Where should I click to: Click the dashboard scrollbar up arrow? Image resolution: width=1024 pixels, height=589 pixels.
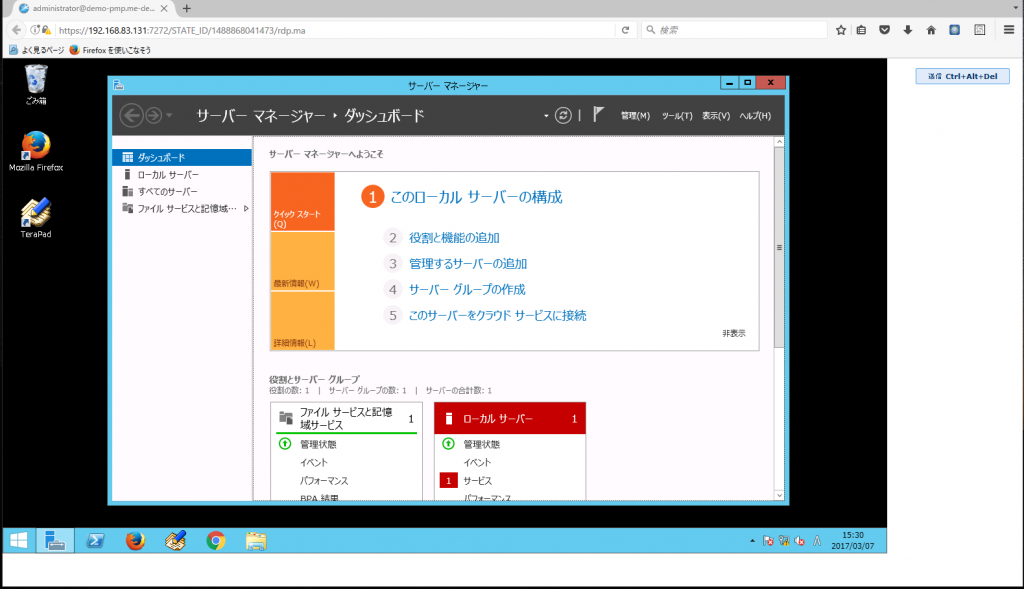[x=779, y=142]
